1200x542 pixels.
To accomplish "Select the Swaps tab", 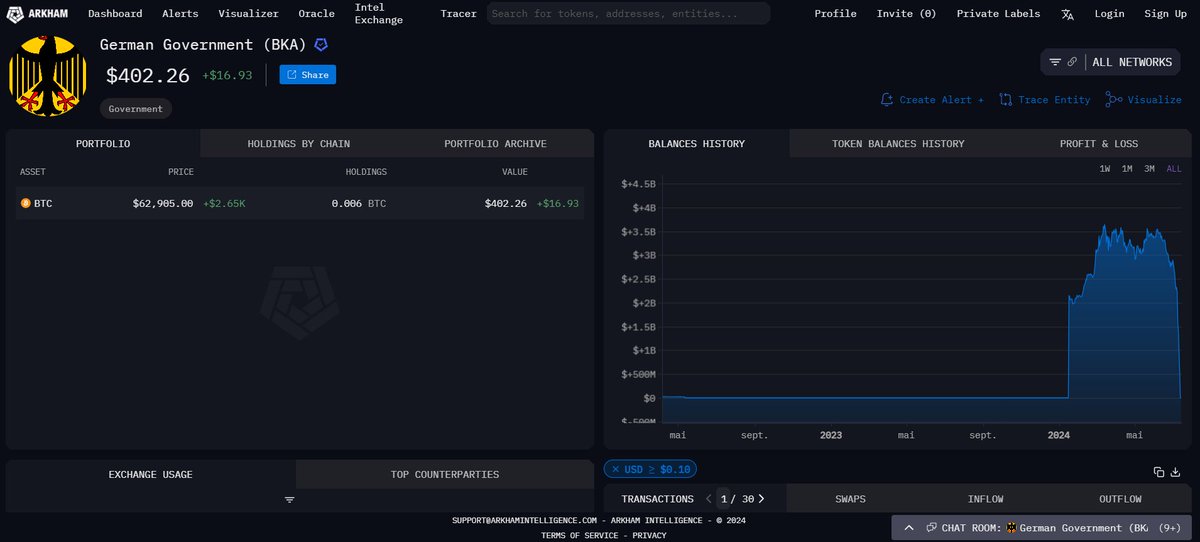I will click(x=850, y=499).
